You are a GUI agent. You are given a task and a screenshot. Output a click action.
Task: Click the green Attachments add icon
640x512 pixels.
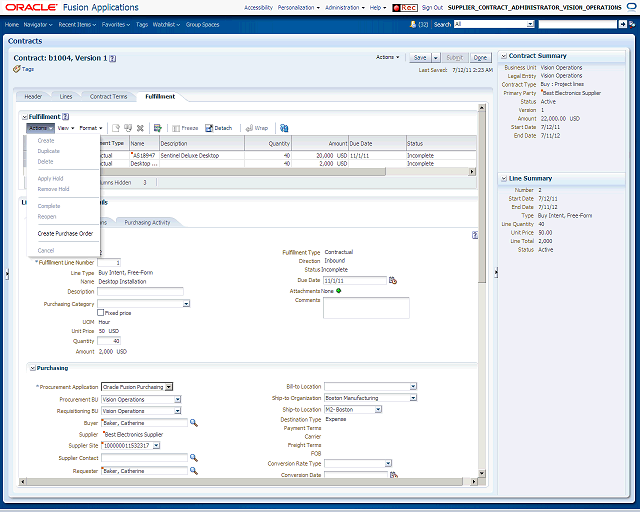click(x=338, y=291)
